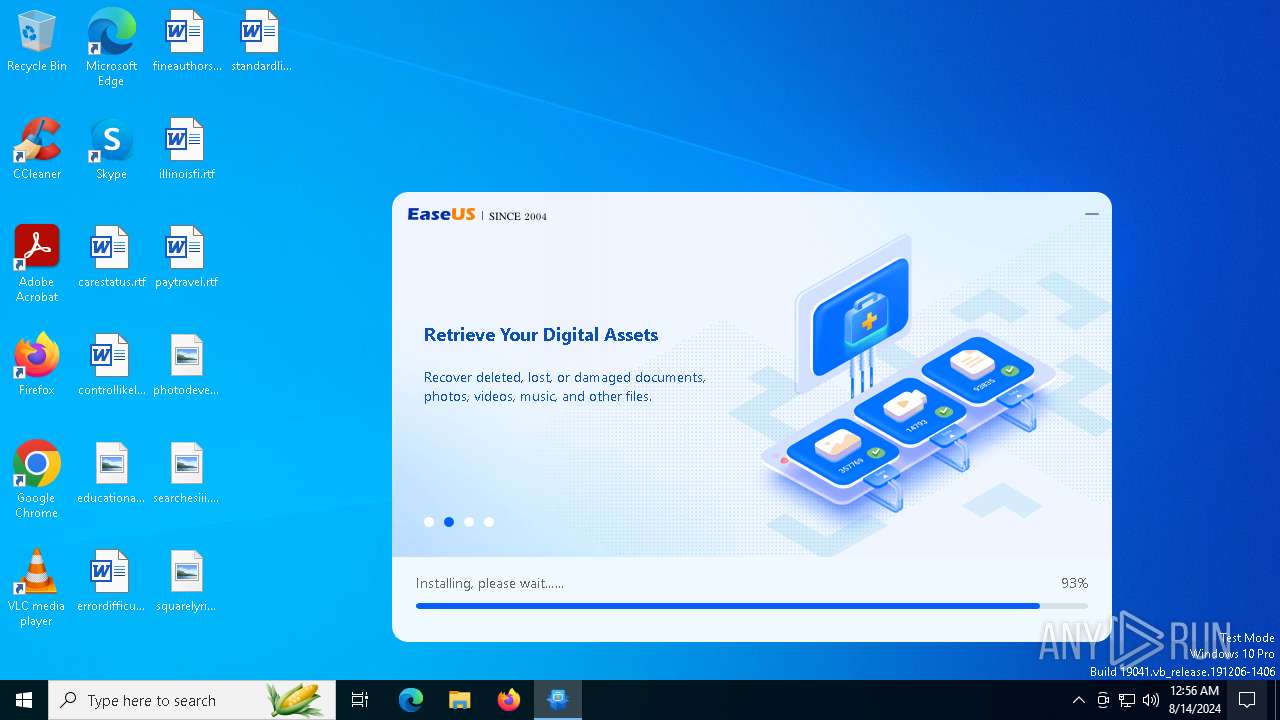Select the standardli Word document icon

[x=261, y=42]
